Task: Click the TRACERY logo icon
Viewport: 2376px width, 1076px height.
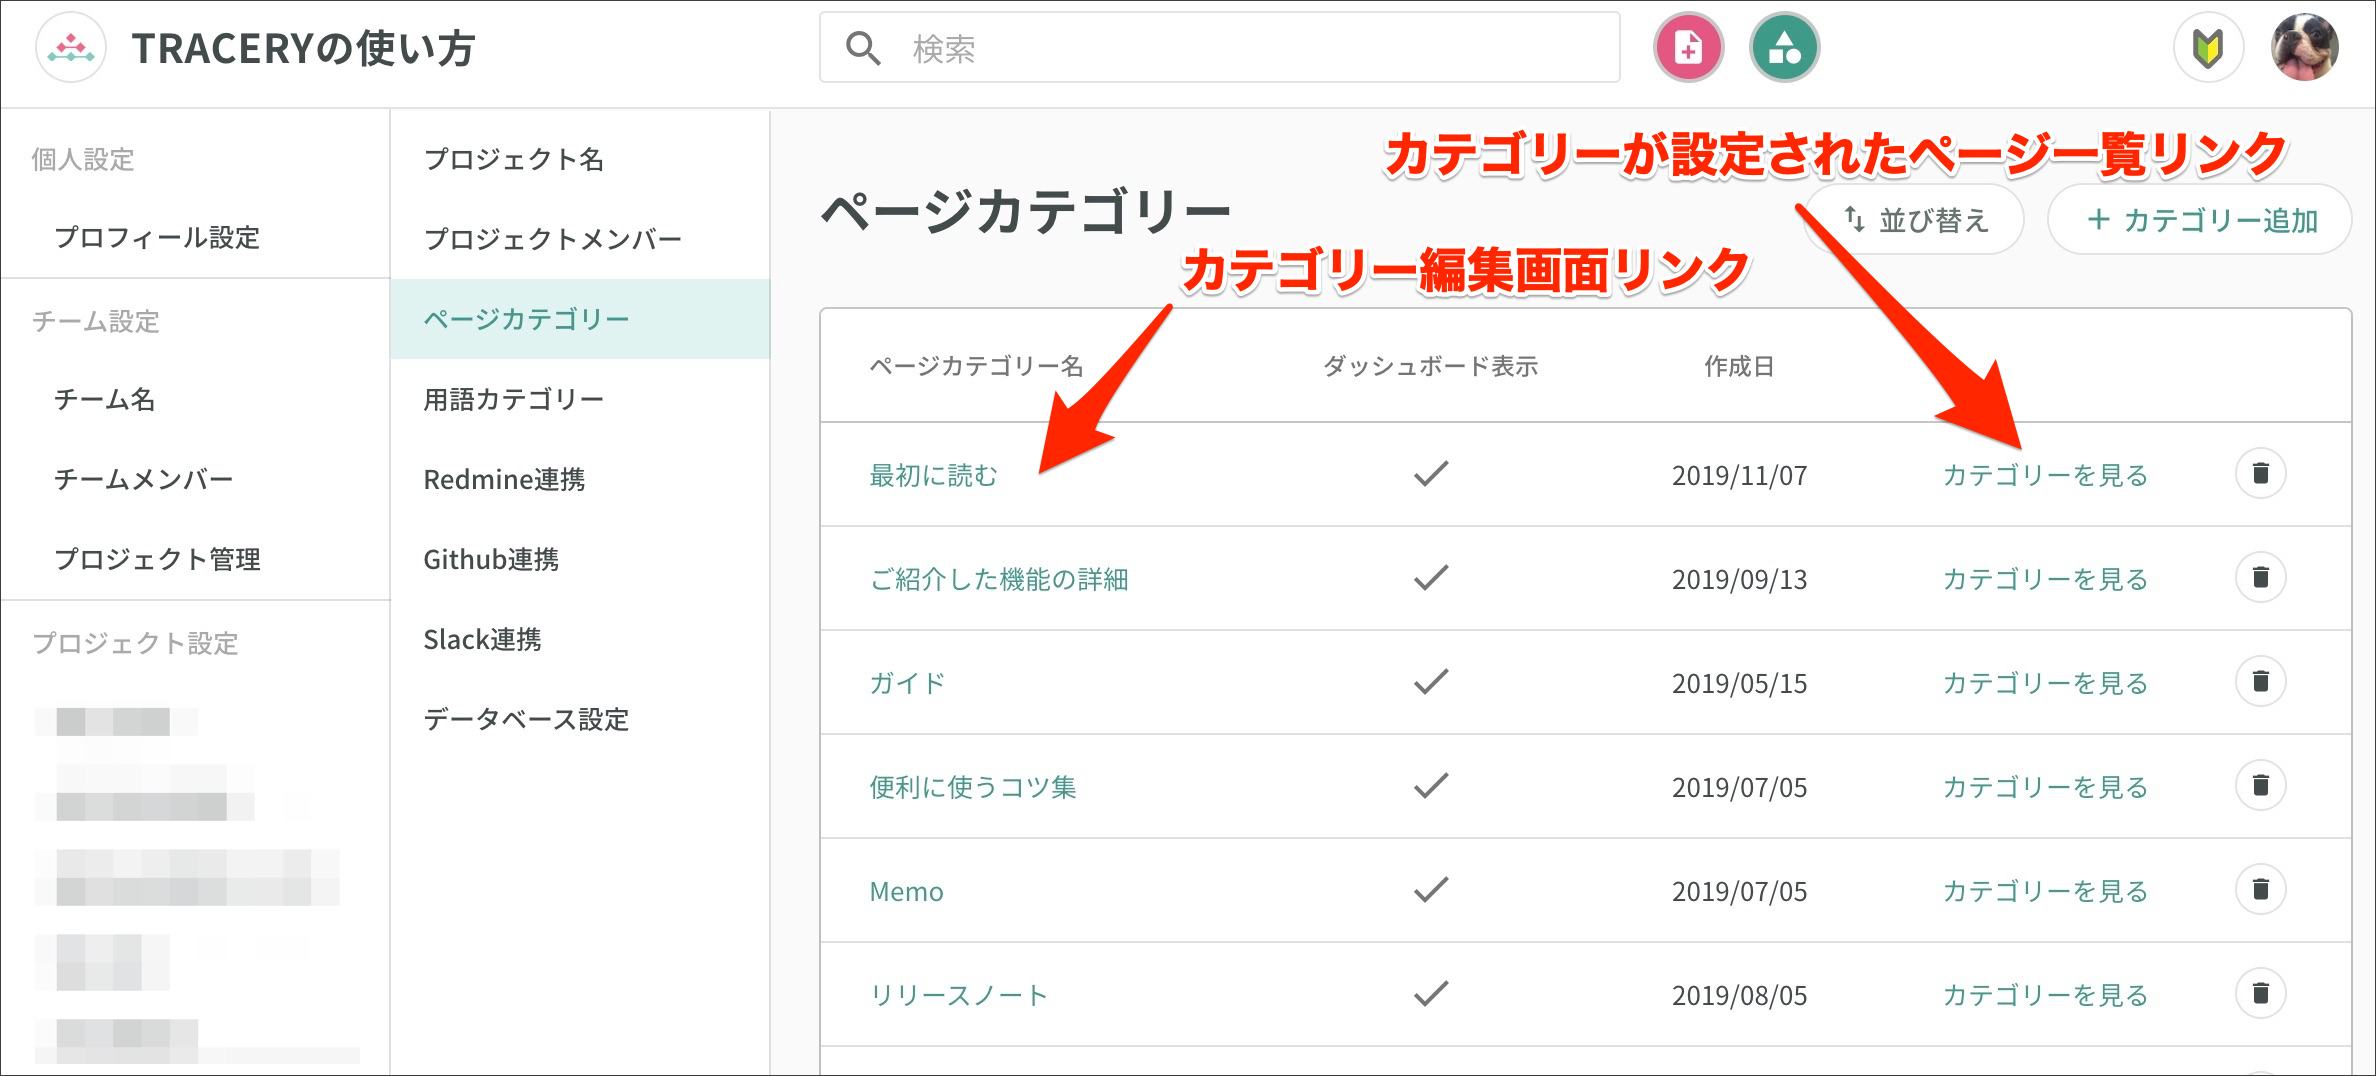Action: pyautogui.click(x=71, y=48)
